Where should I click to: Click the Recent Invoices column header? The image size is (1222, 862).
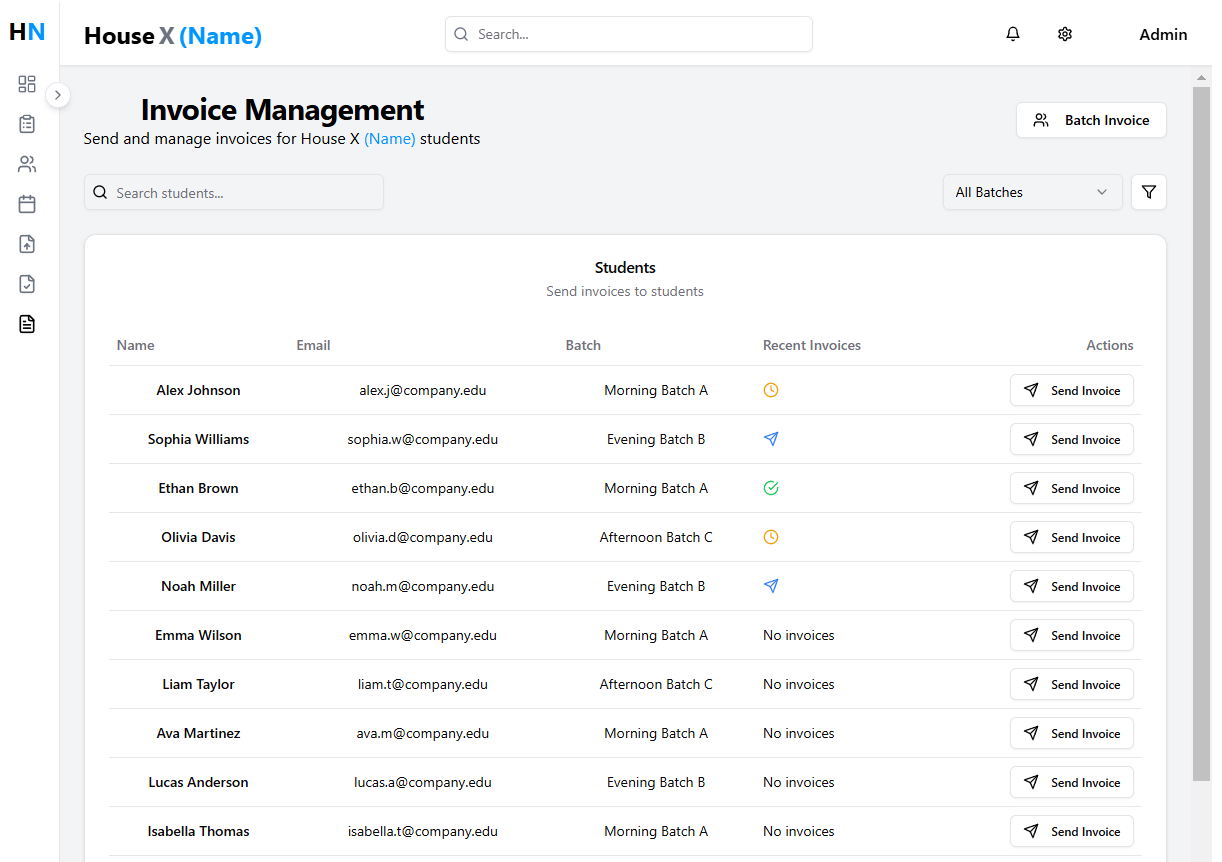tap(812, 345)
